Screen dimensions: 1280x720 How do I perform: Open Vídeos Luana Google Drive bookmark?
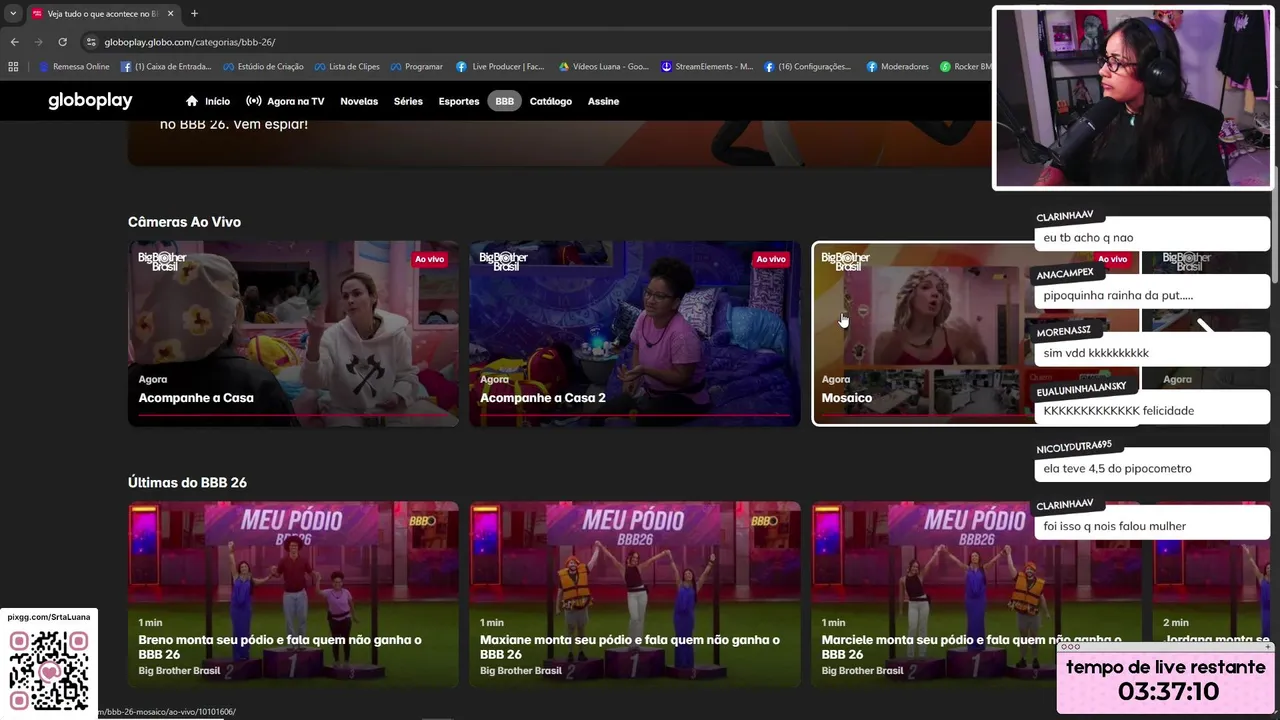603,67
